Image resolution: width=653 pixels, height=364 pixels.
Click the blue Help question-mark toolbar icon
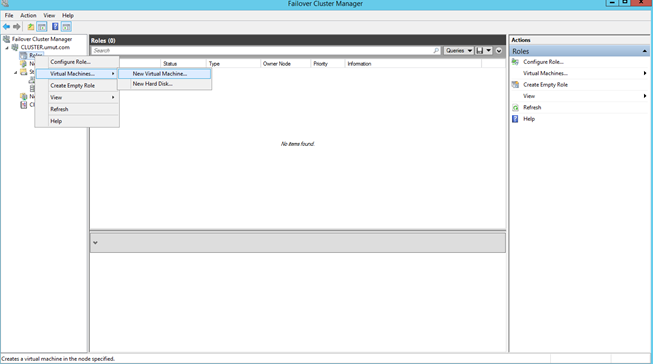[55, 27]
